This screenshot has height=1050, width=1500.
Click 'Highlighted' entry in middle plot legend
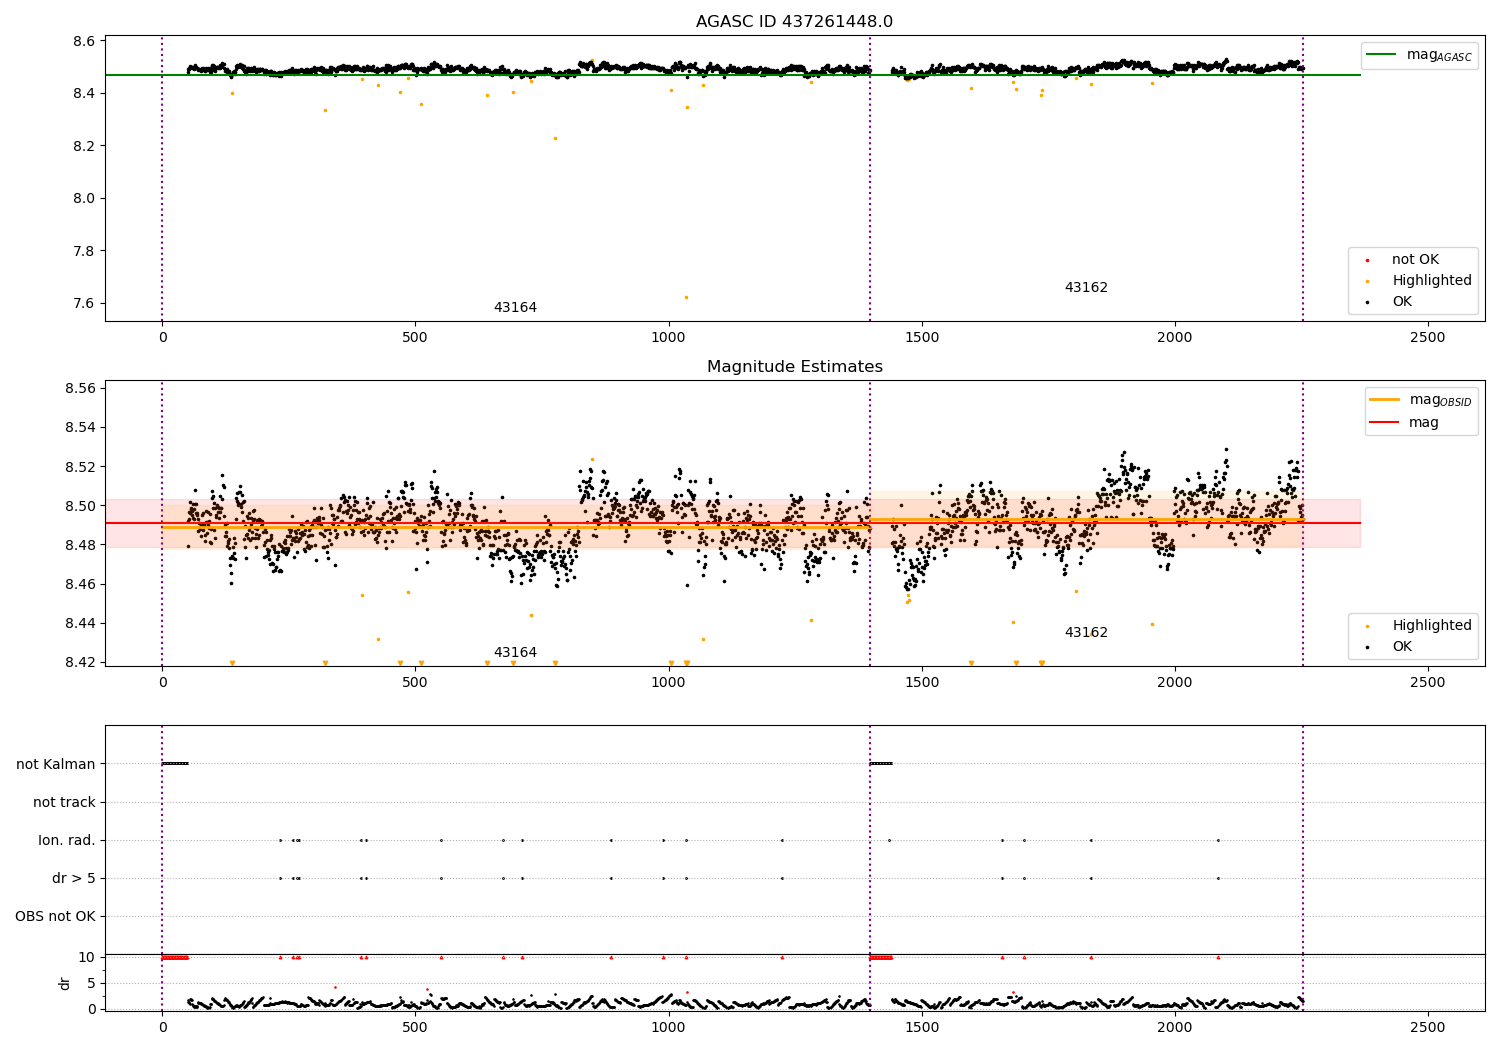1432,626
